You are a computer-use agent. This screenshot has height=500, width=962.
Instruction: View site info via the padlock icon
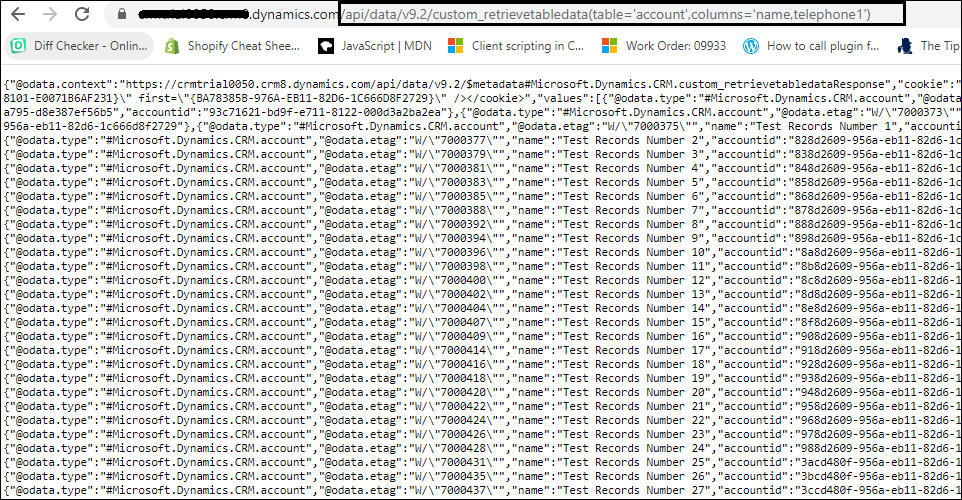pos(123,15)
